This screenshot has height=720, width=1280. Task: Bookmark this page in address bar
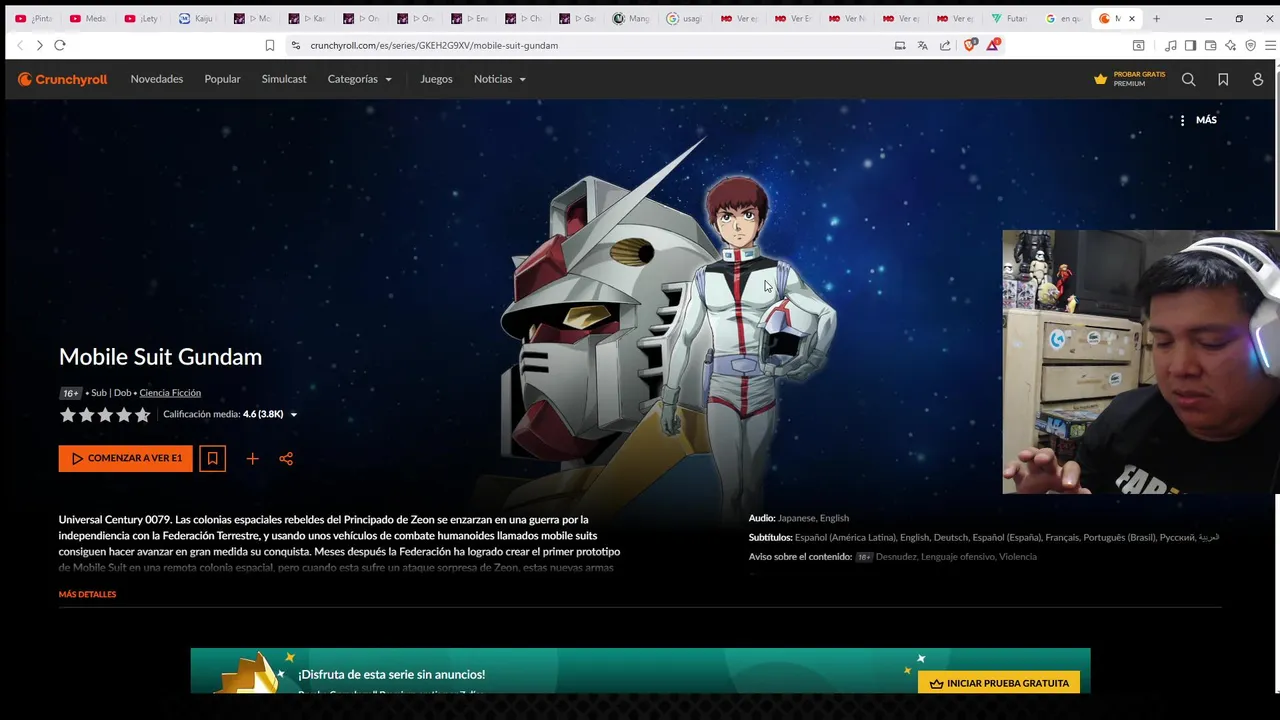point(270,45)
